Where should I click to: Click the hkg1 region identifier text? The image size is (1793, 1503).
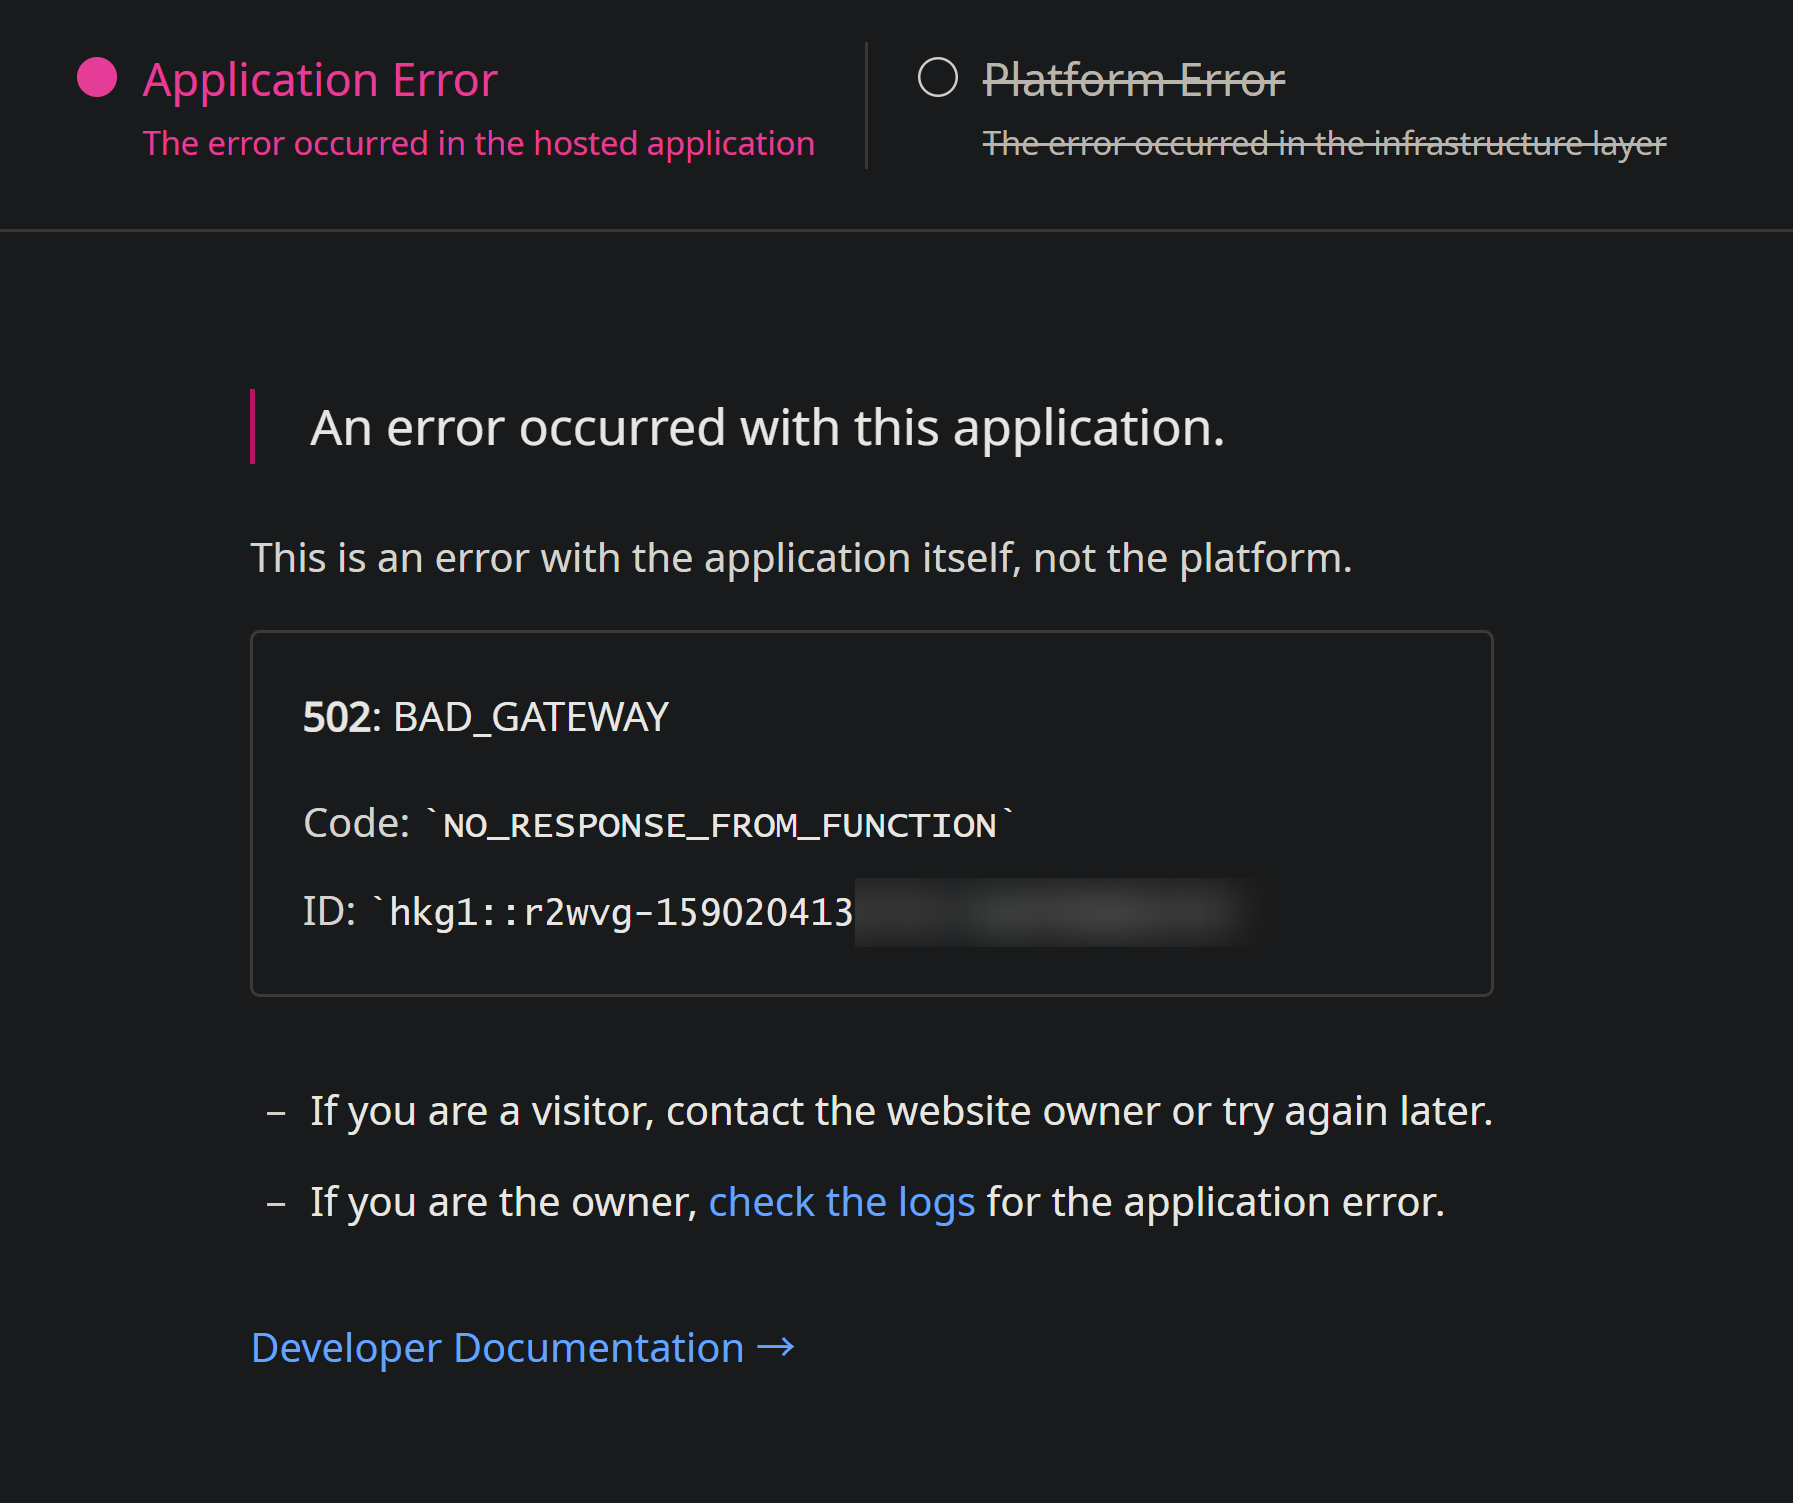point(438,910)
